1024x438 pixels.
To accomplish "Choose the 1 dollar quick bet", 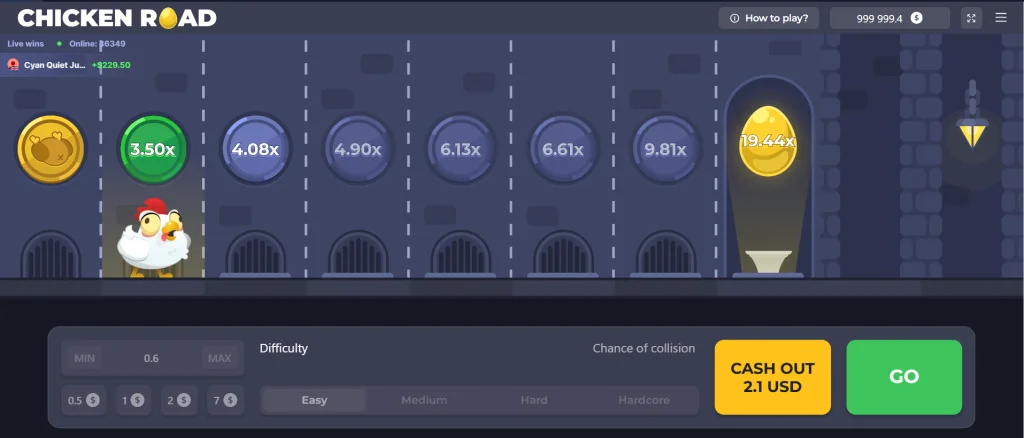I will (x=133, y=400).
